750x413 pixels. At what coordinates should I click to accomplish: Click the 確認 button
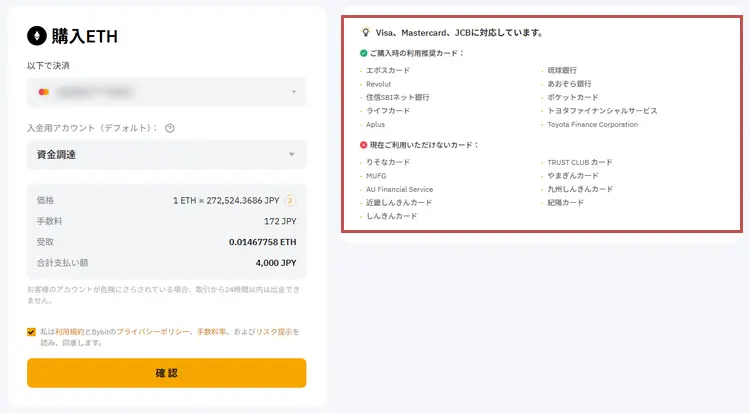pos(166,373)
